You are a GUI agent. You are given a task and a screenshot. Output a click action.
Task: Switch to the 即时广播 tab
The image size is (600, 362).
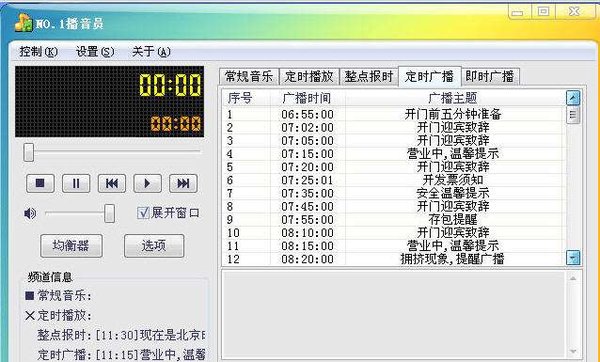[x=490, y=77]
